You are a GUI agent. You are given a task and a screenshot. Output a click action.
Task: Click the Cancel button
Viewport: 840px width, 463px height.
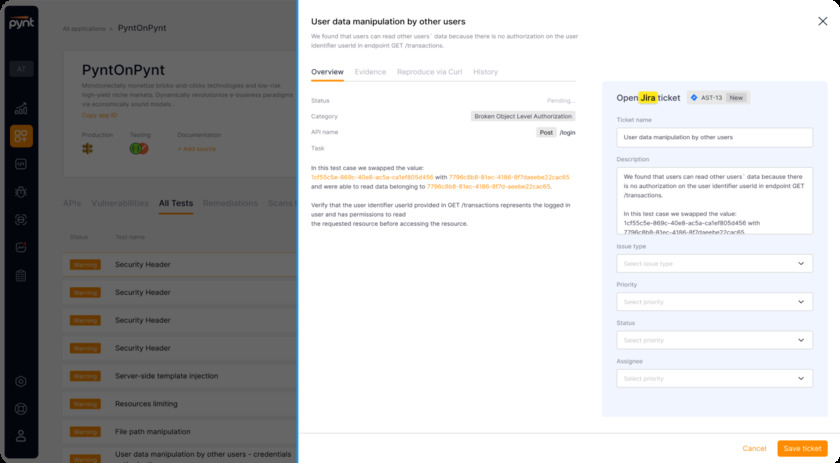tap(754, 448)
